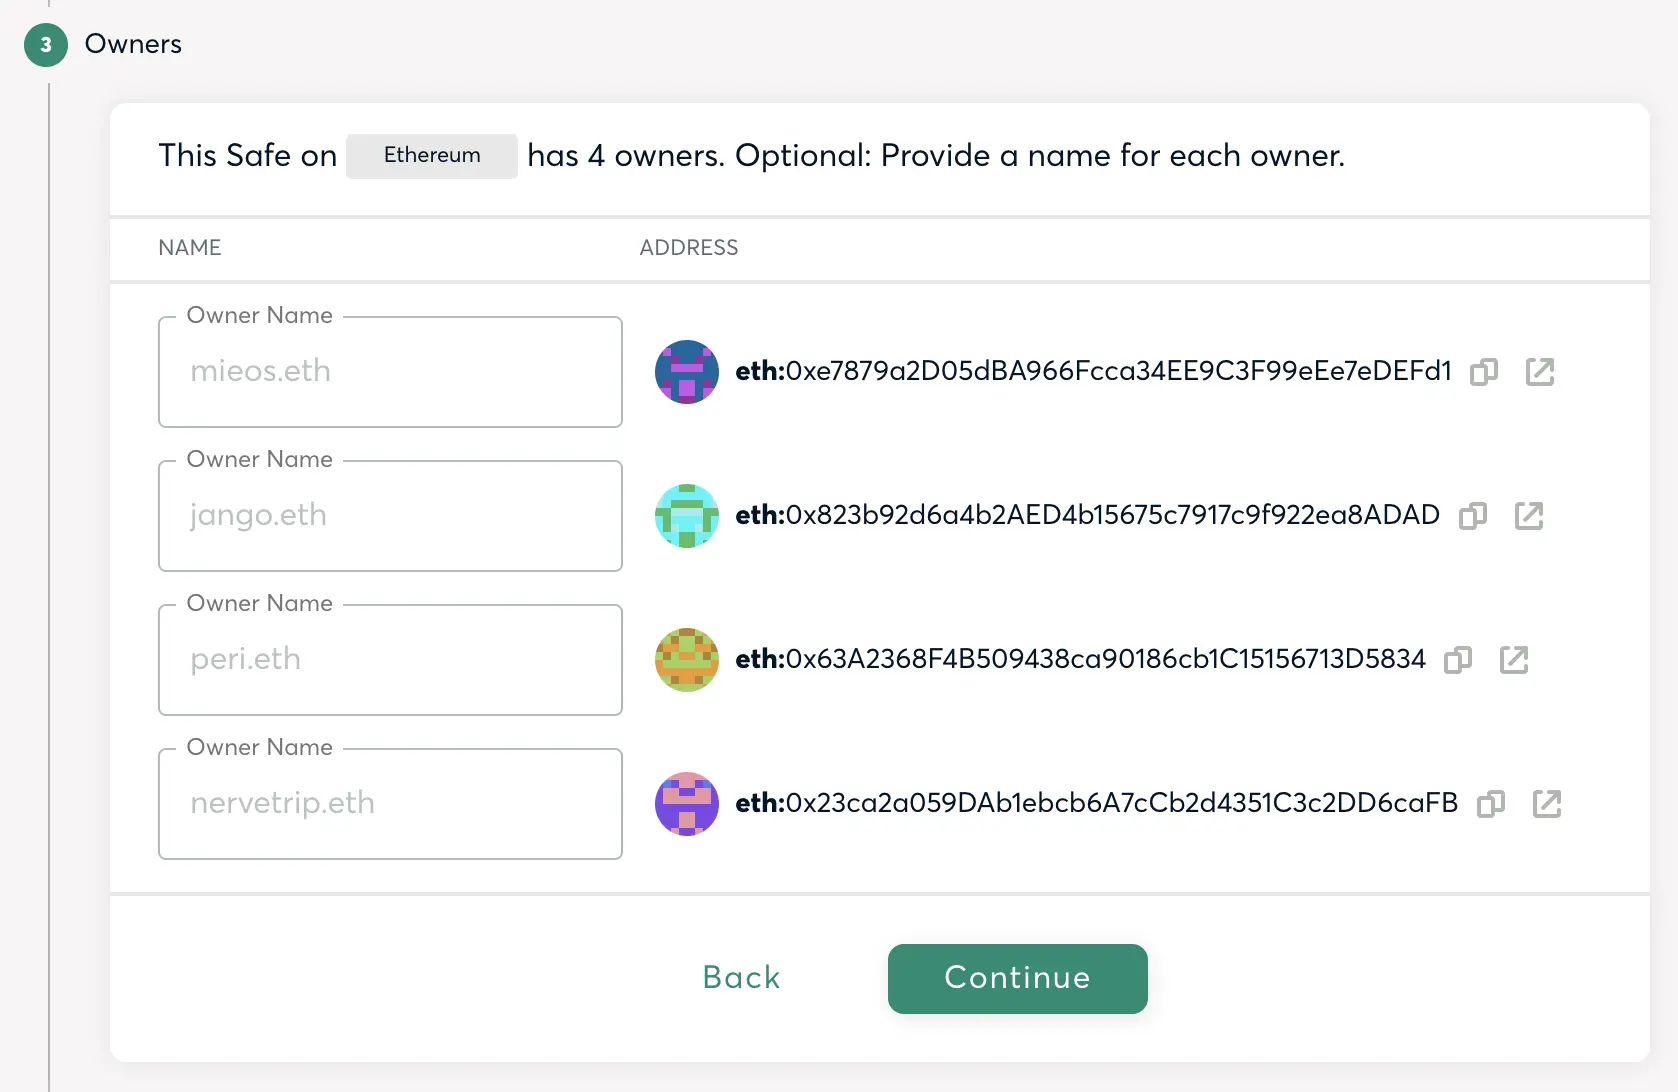Open the 0x63A2368F address in block explorer
Image resolution: width=1678 pixels, height=1092 pixels.
(1513, 660)
